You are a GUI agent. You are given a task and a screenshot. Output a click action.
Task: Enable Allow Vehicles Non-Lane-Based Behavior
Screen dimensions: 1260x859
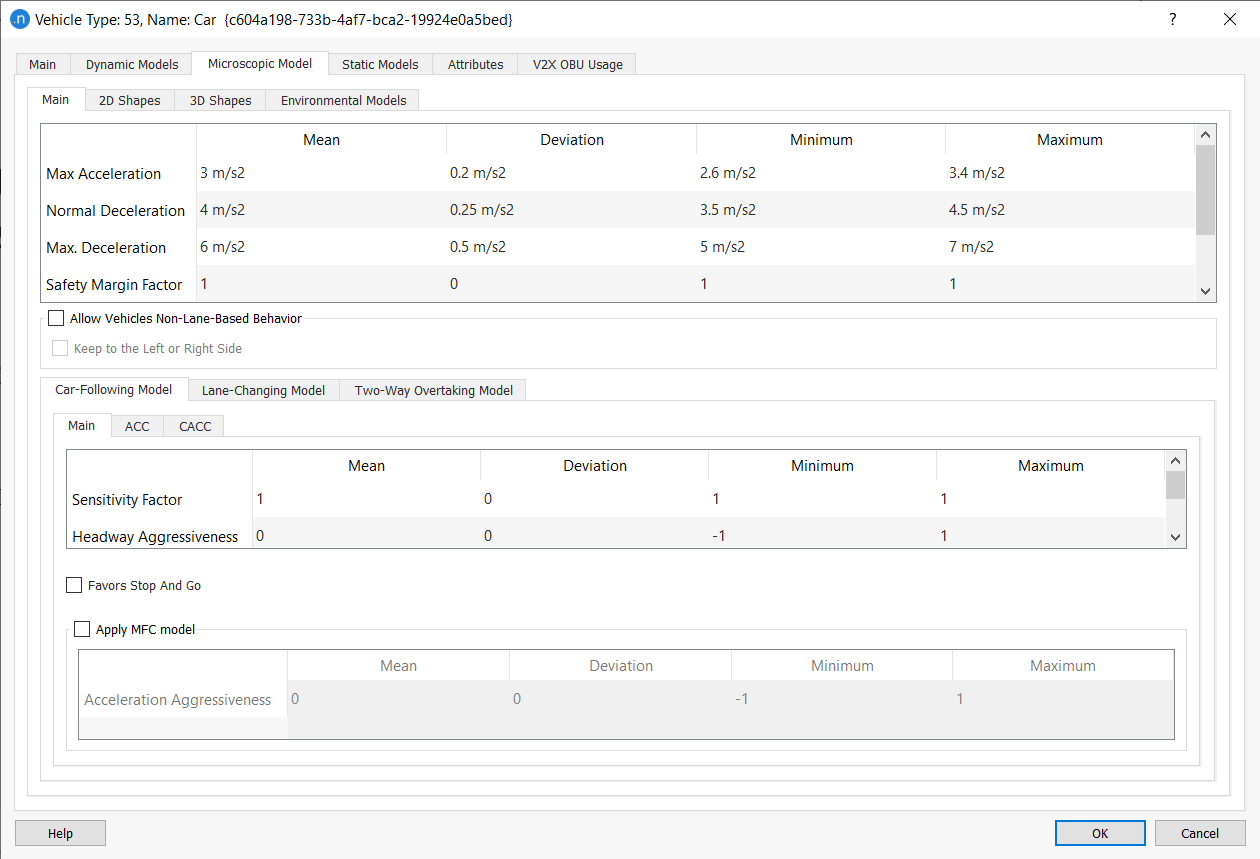pyautogui.click(x=56, y=317)
